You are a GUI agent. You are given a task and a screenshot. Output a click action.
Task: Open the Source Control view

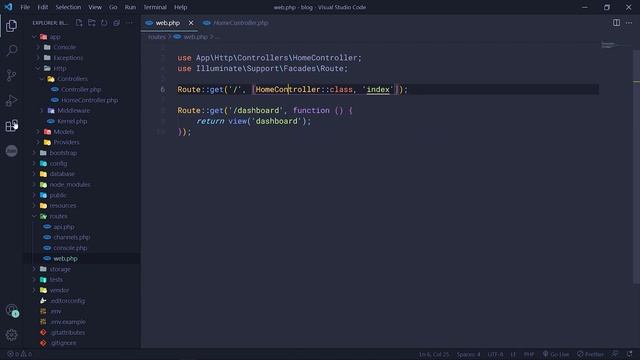tap(11, 76)
